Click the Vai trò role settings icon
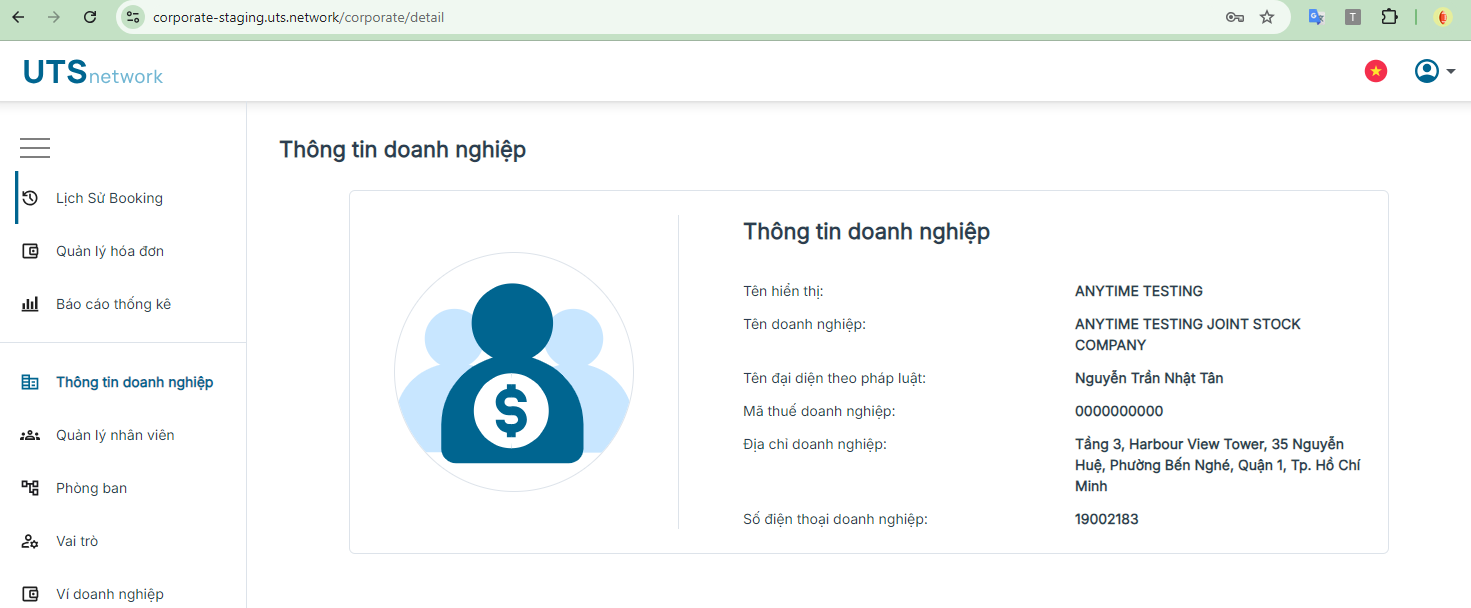Viewport: 1471px width, 608px height. point(30,541)
